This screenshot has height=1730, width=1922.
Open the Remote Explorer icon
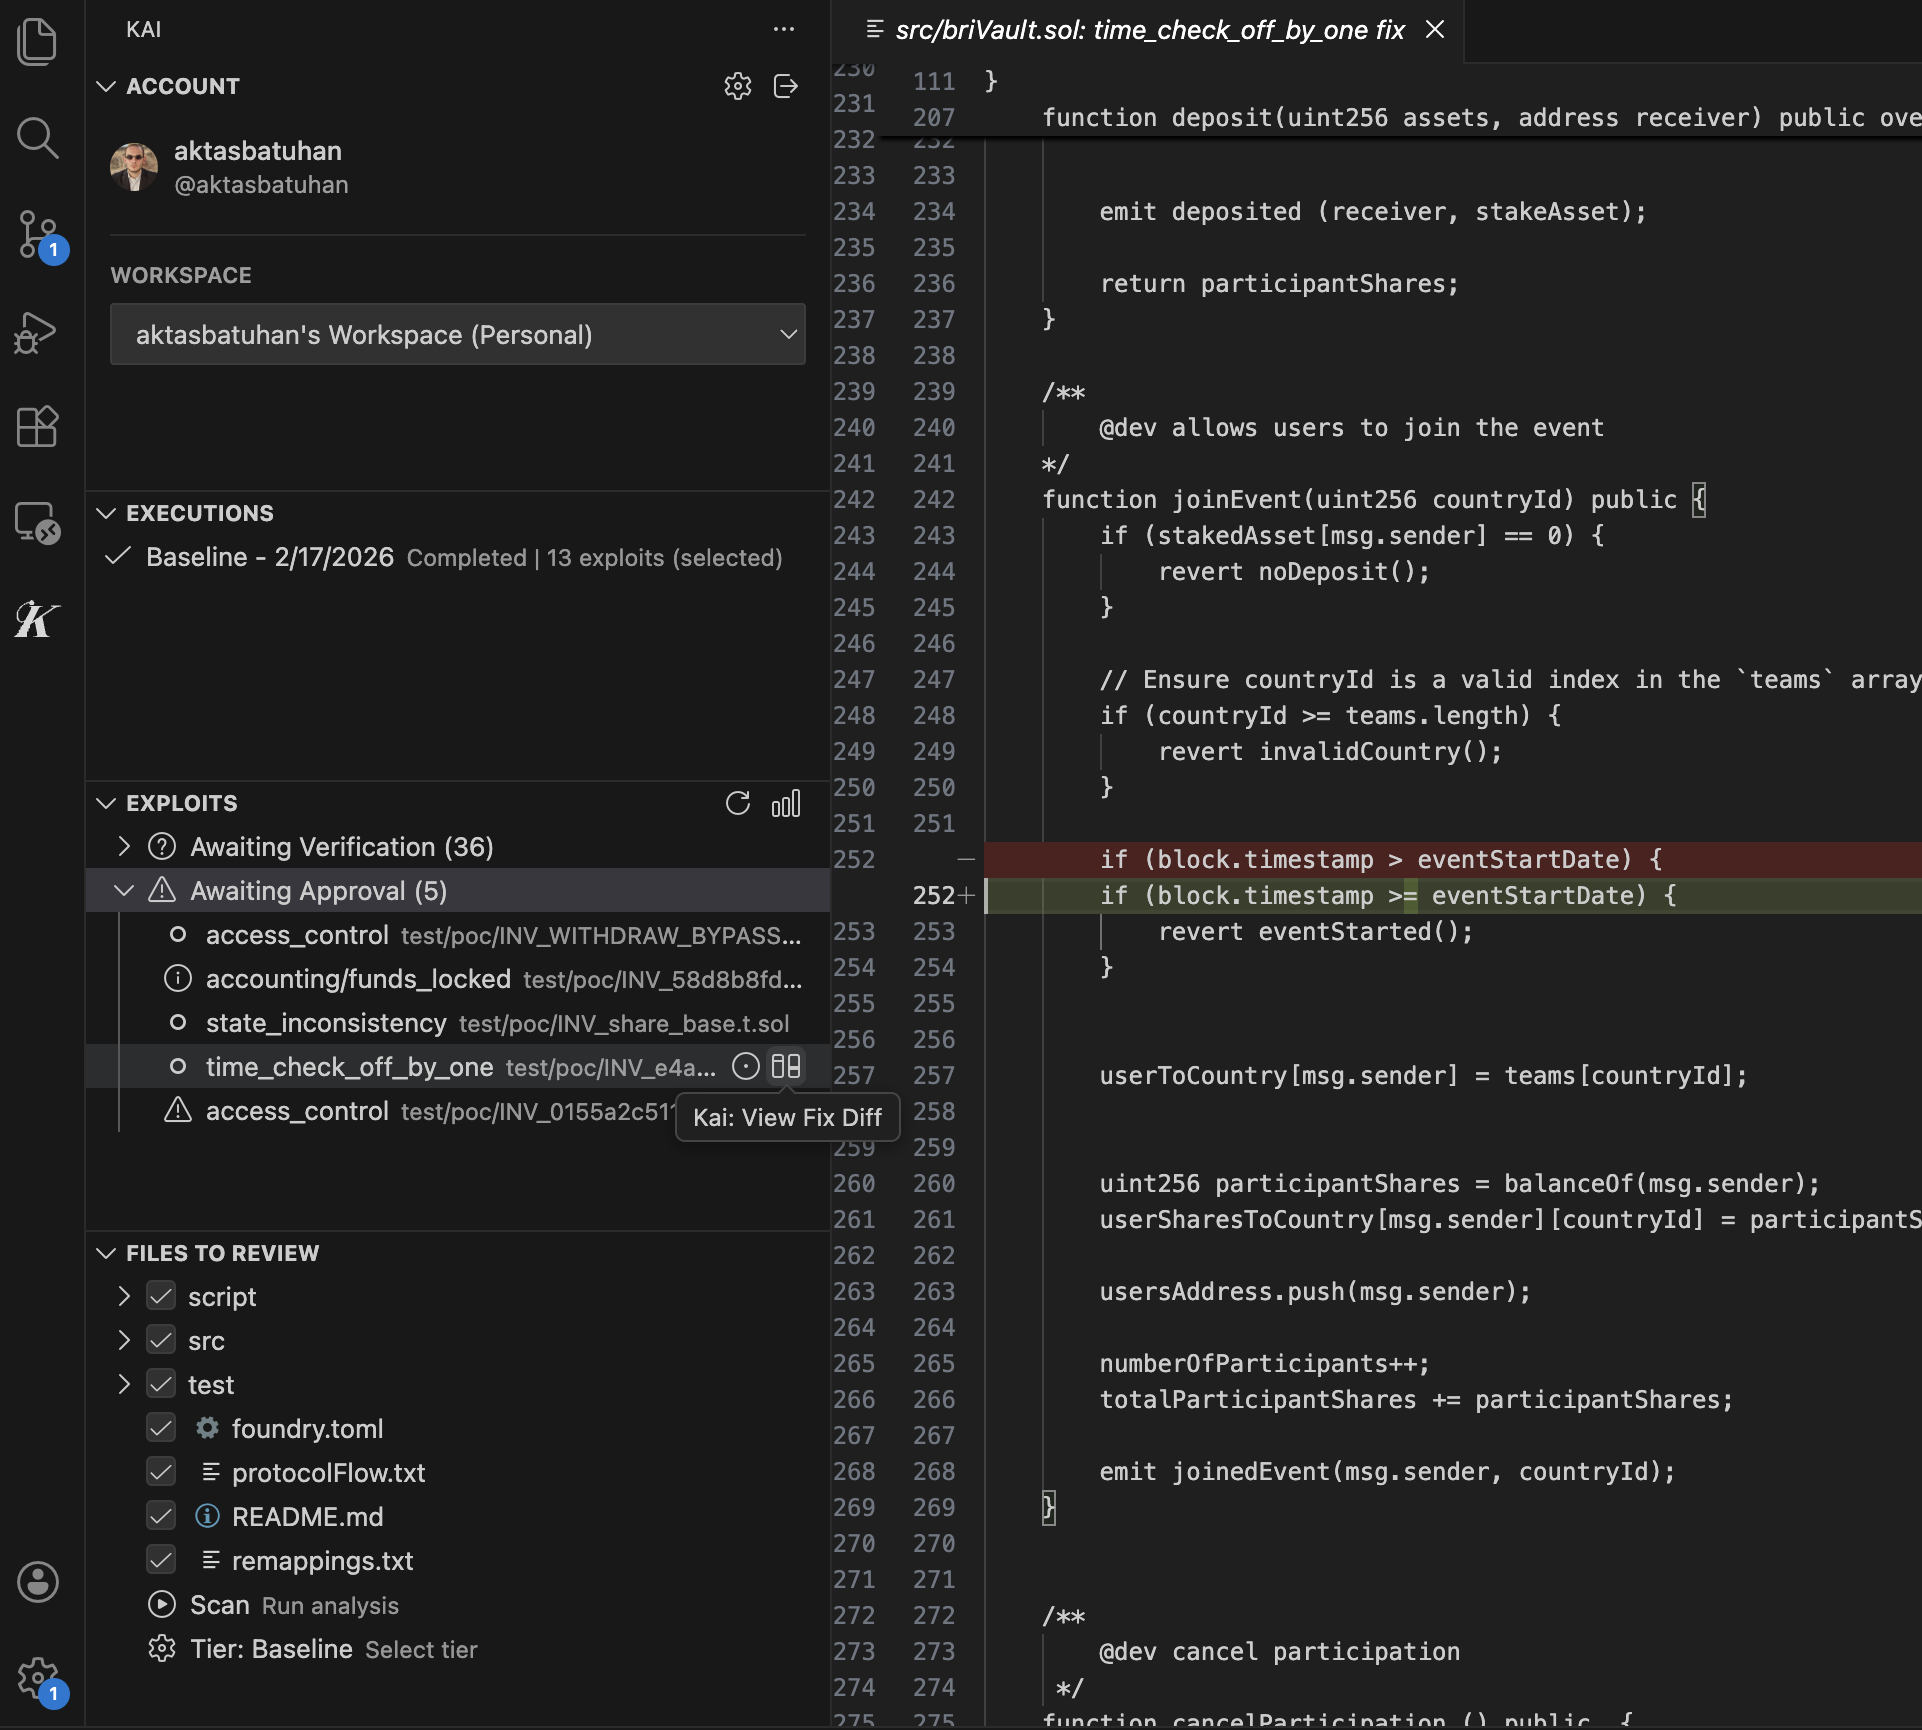click(x=37, y=523)
